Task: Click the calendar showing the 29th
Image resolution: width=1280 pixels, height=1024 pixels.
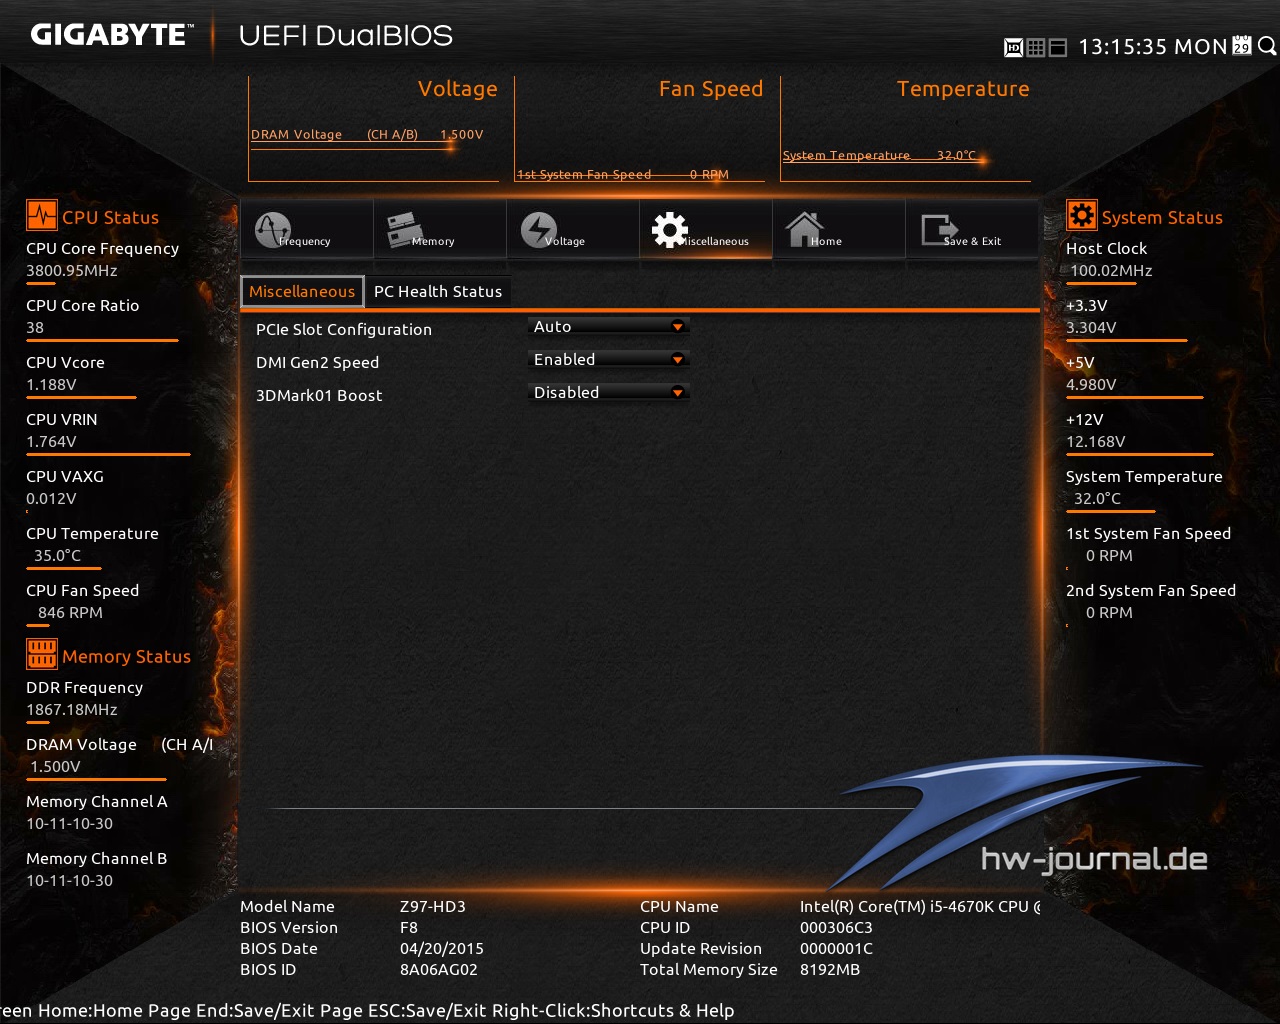Action: [1243, 46]
